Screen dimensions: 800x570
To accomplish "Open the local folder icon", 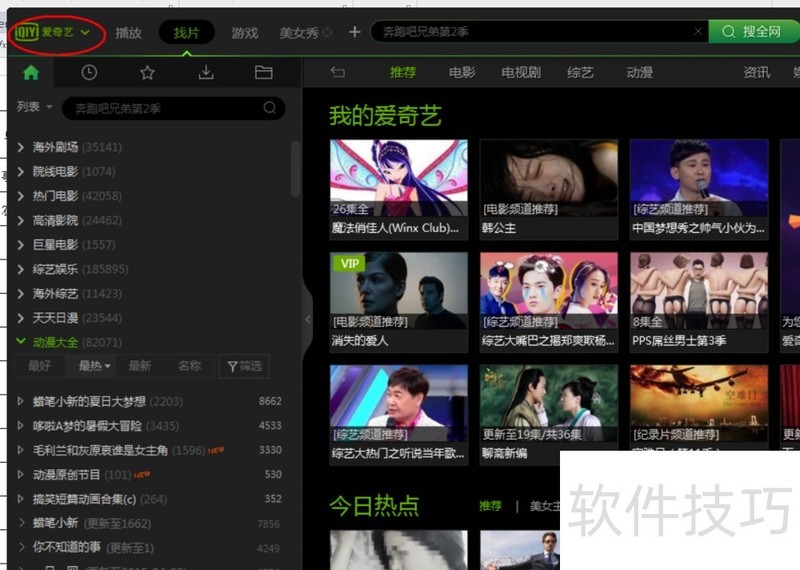I will click(x=263, y=72).
